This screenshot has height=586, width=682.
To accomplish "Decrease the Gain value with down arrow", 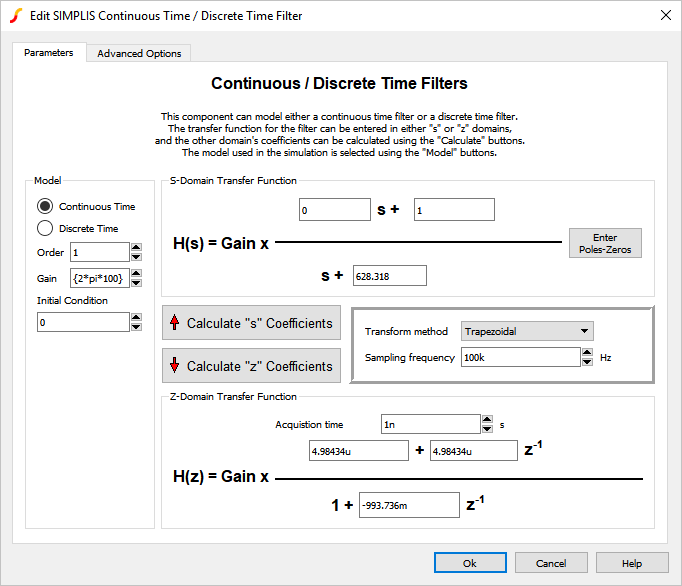I will pyautogui.click(x=136, y=284).
